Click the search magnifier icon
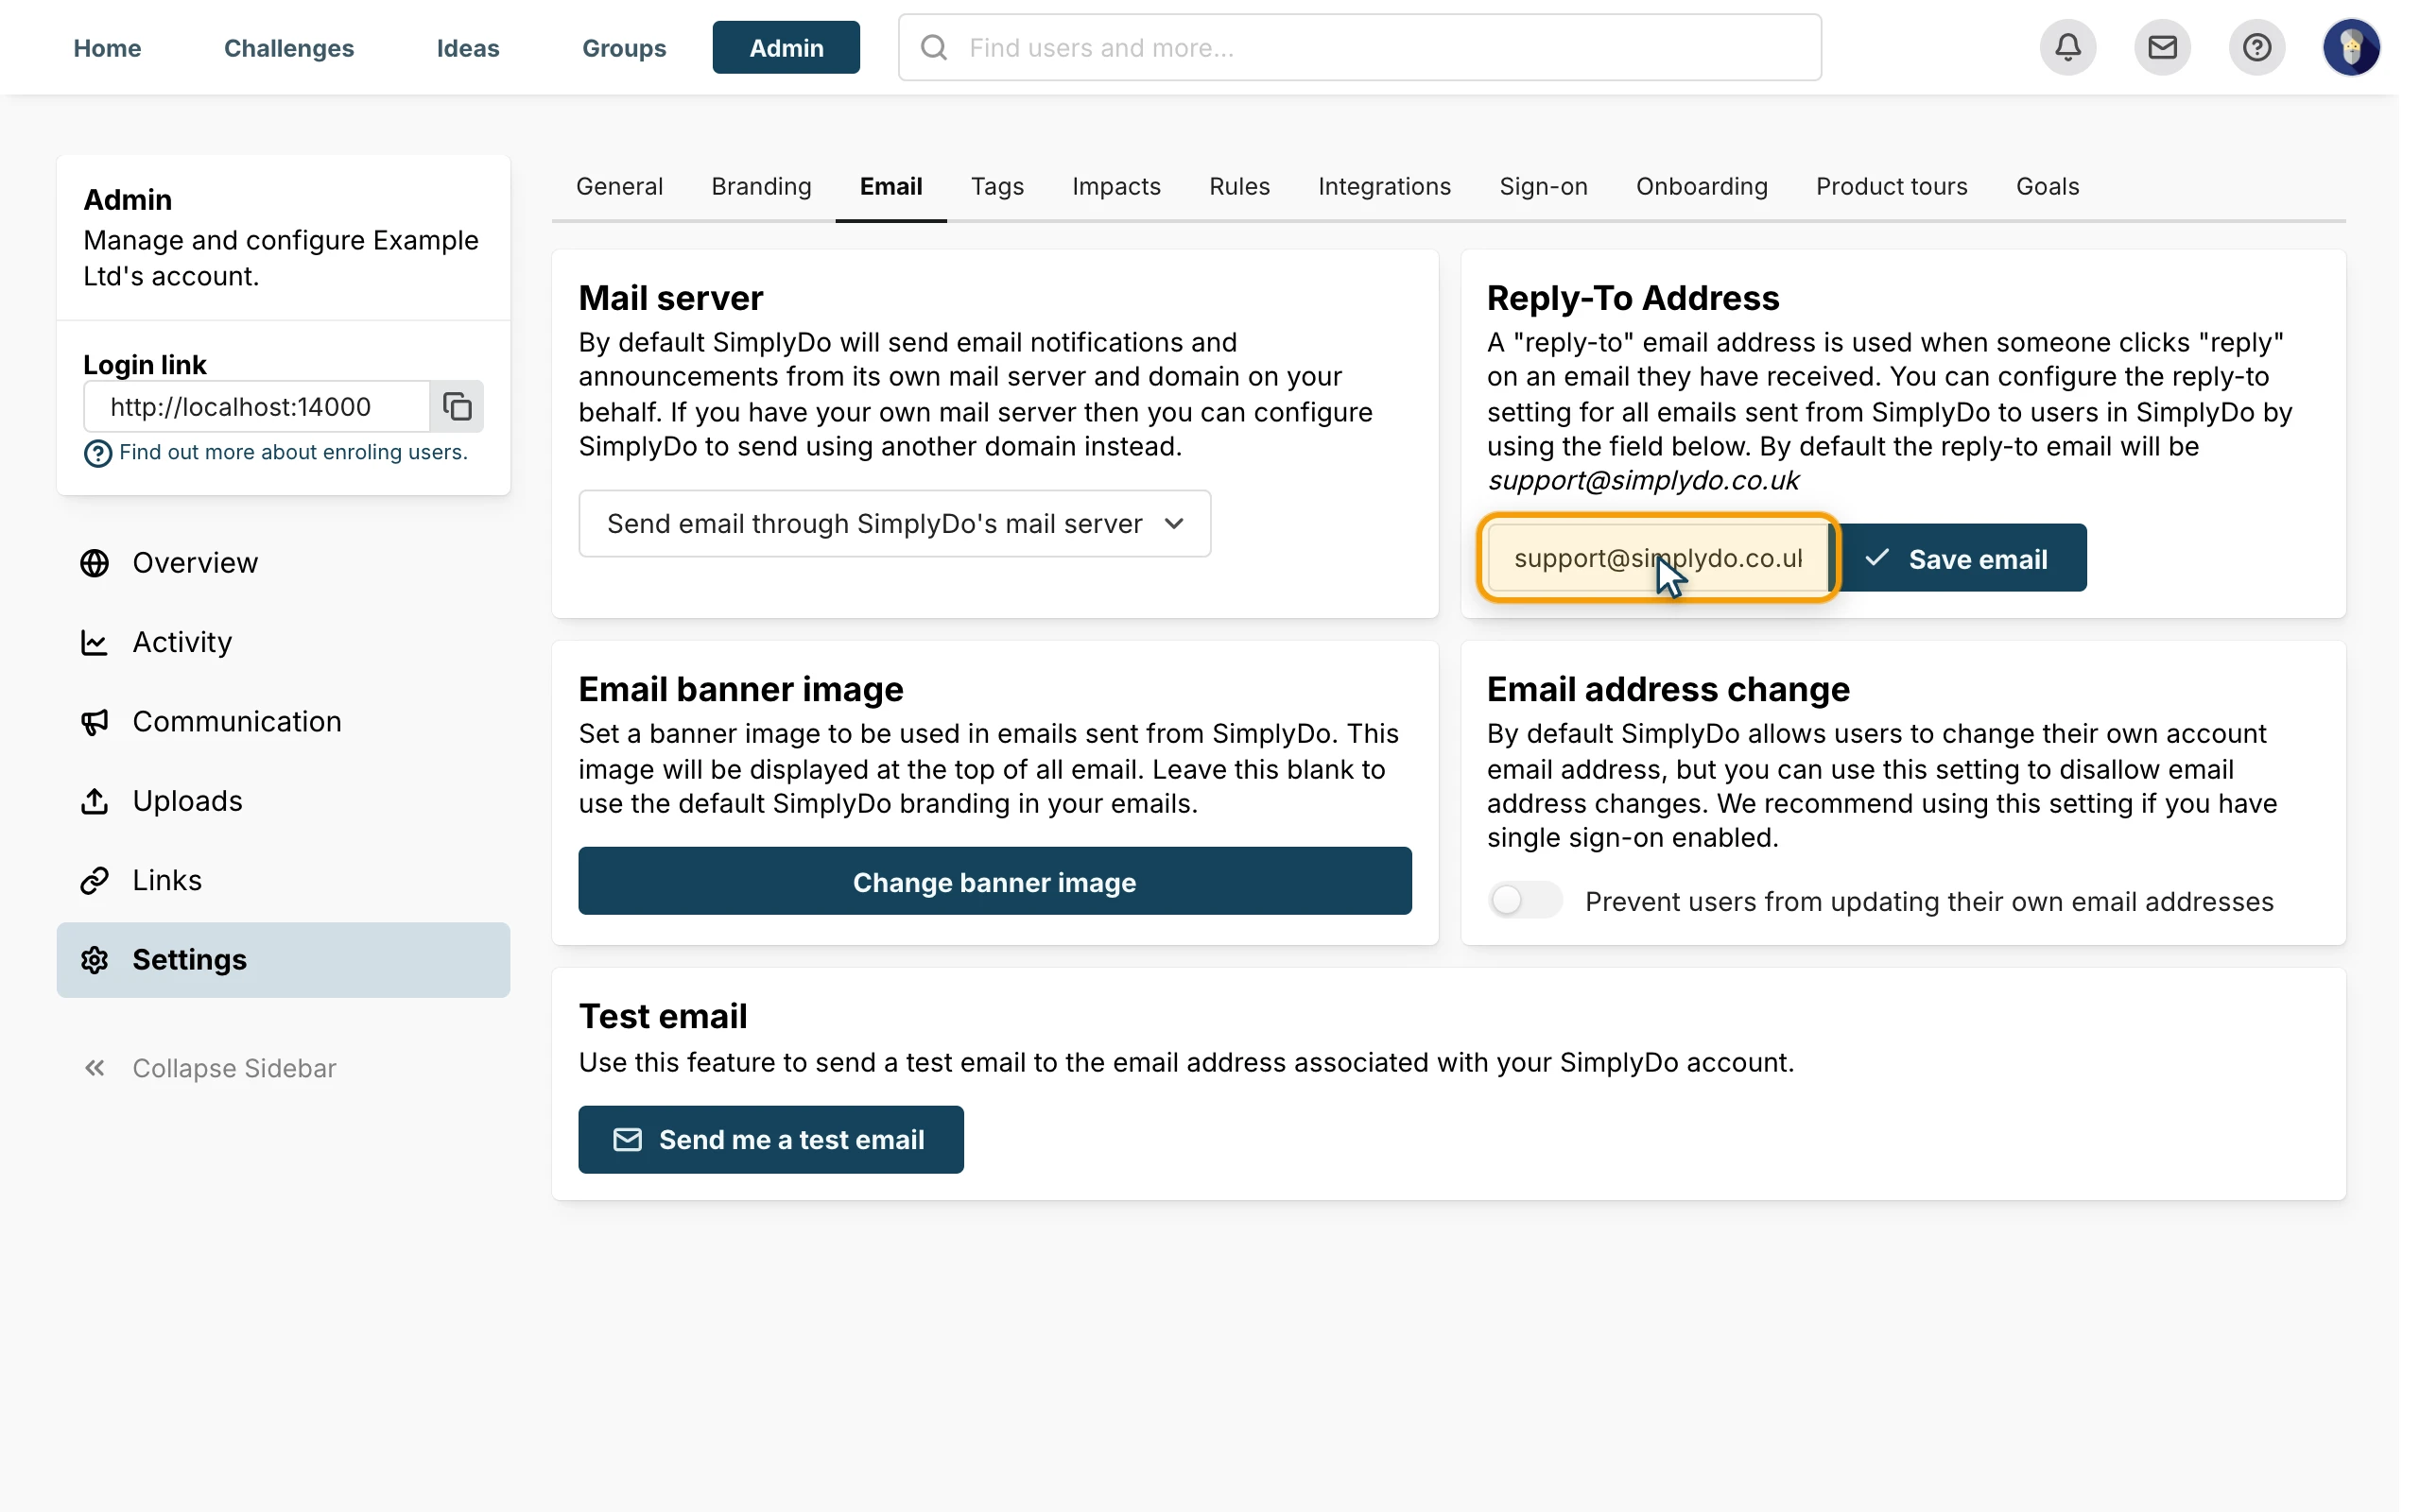The width and height of the screenshot is (2420, 1512). click(x=934, y=47)
